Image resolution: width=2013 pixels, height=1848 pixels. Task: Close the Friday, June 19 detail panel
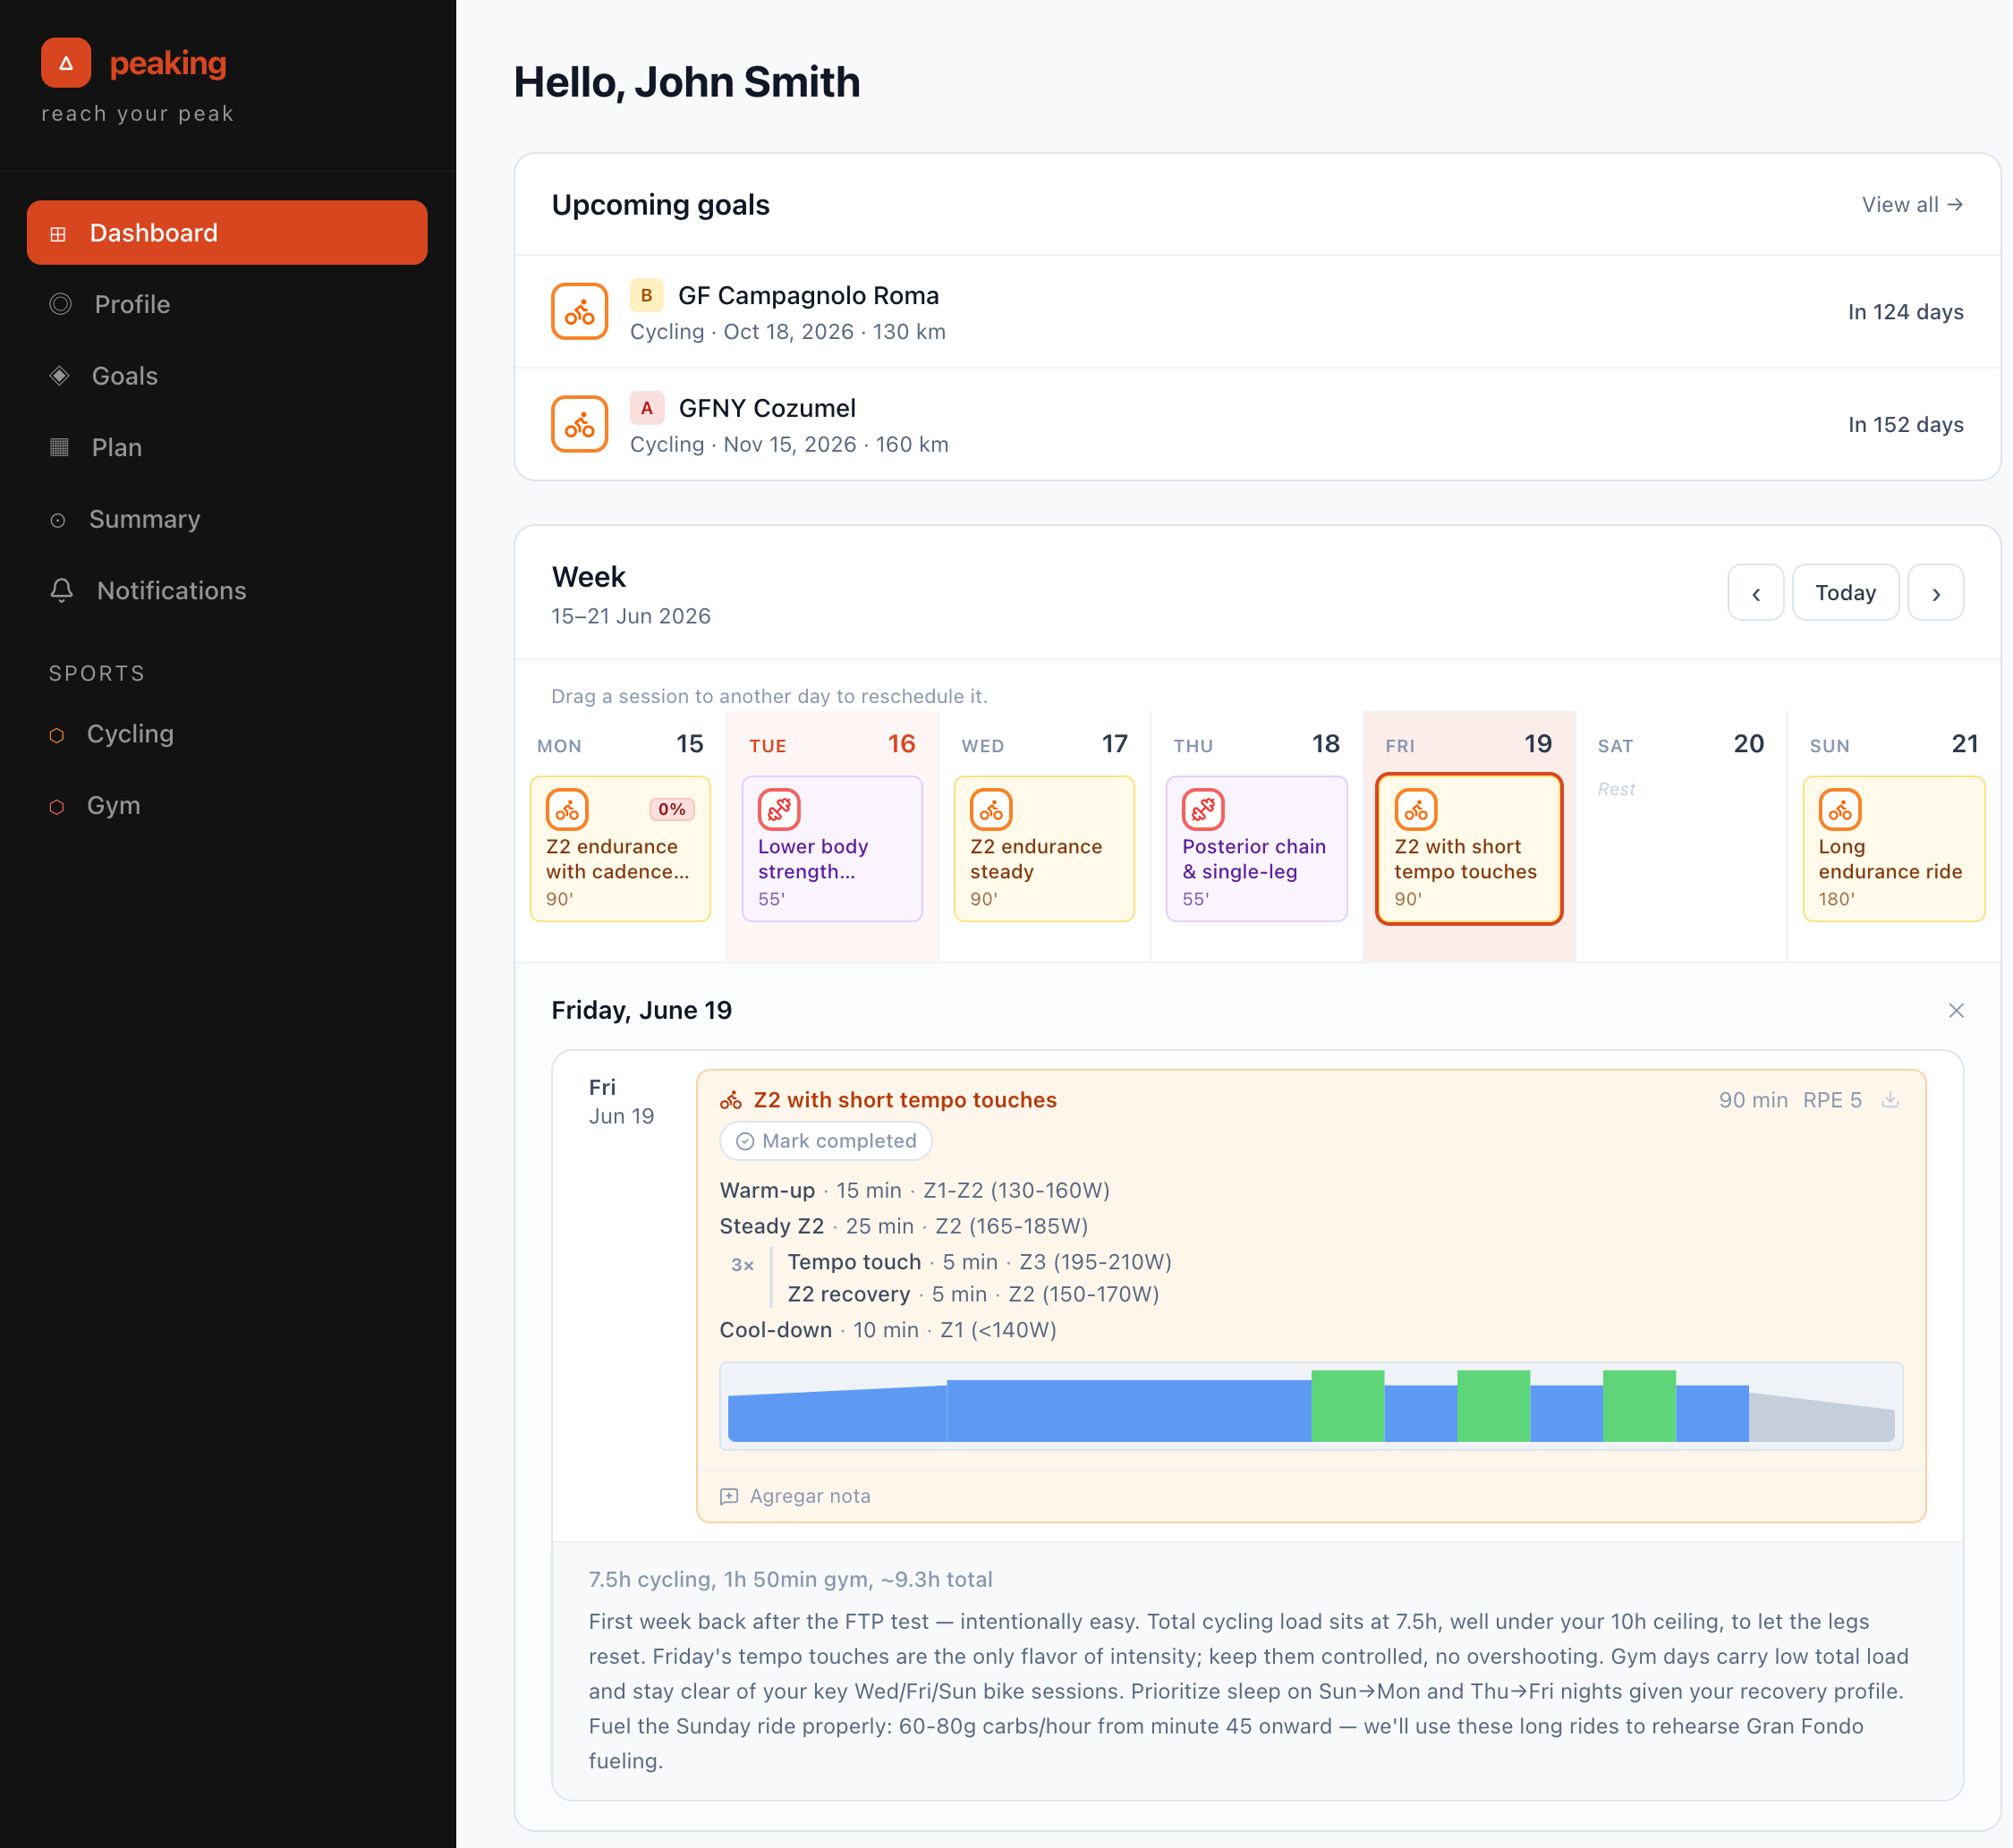(1956, 1010)
